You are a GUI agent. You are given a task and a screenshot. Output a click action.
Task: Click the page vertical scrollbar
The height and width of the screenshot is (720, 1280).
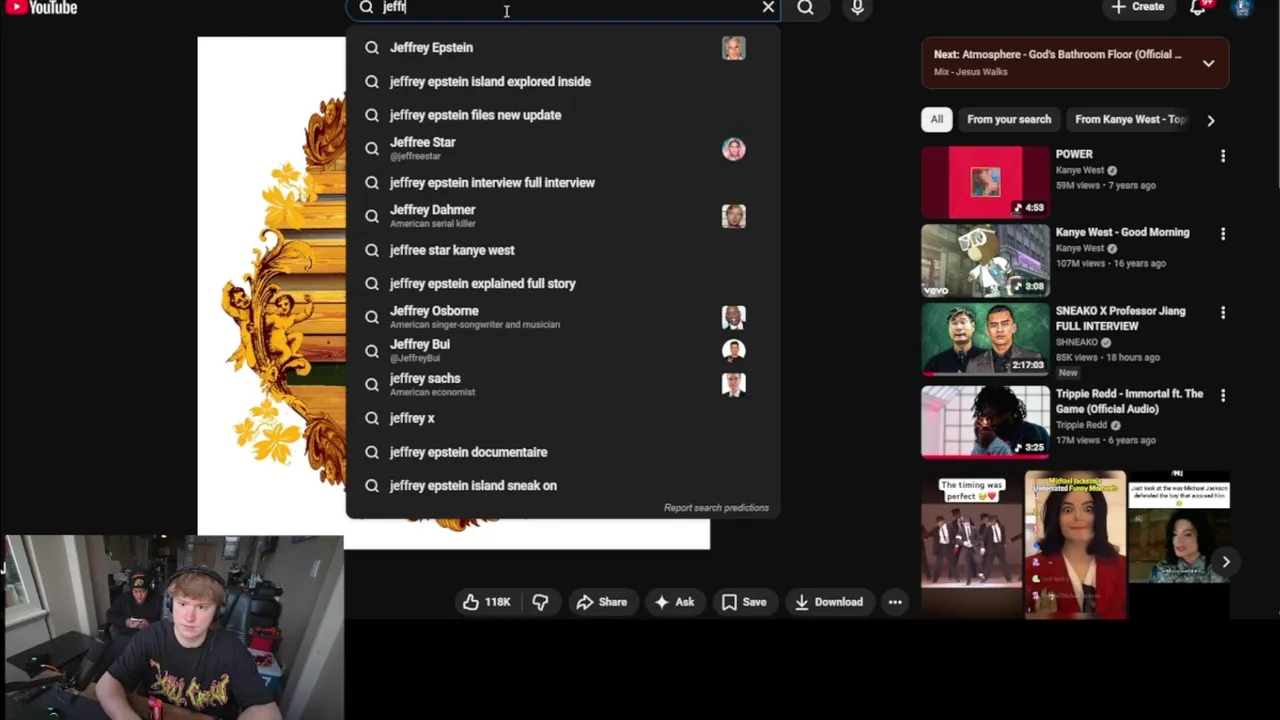pyautogui.click(x=1276, y=95)
